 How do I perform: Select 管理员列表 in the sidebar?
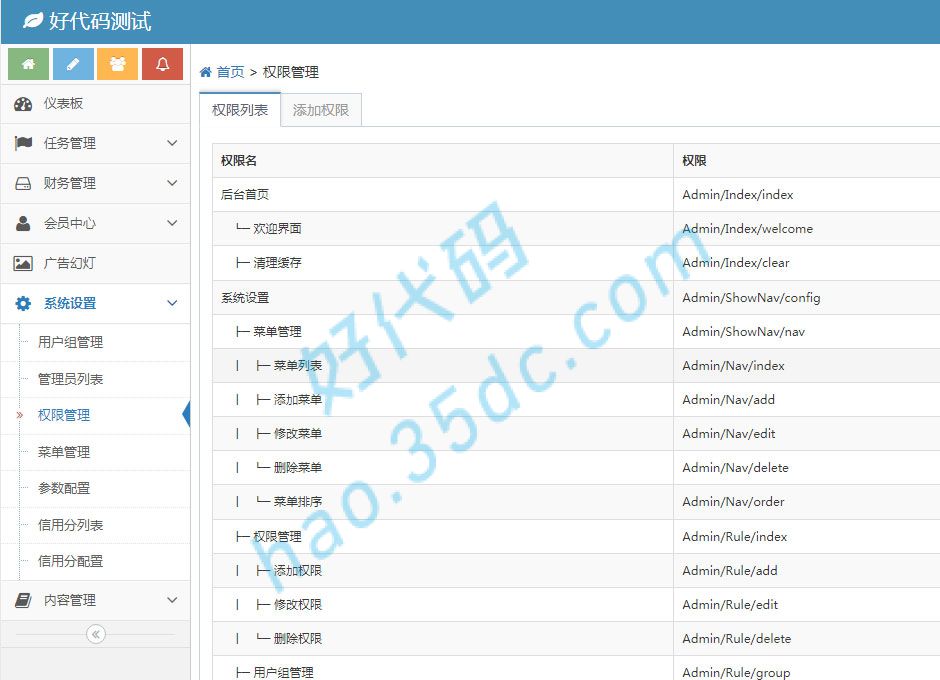(x=70, y=379)
